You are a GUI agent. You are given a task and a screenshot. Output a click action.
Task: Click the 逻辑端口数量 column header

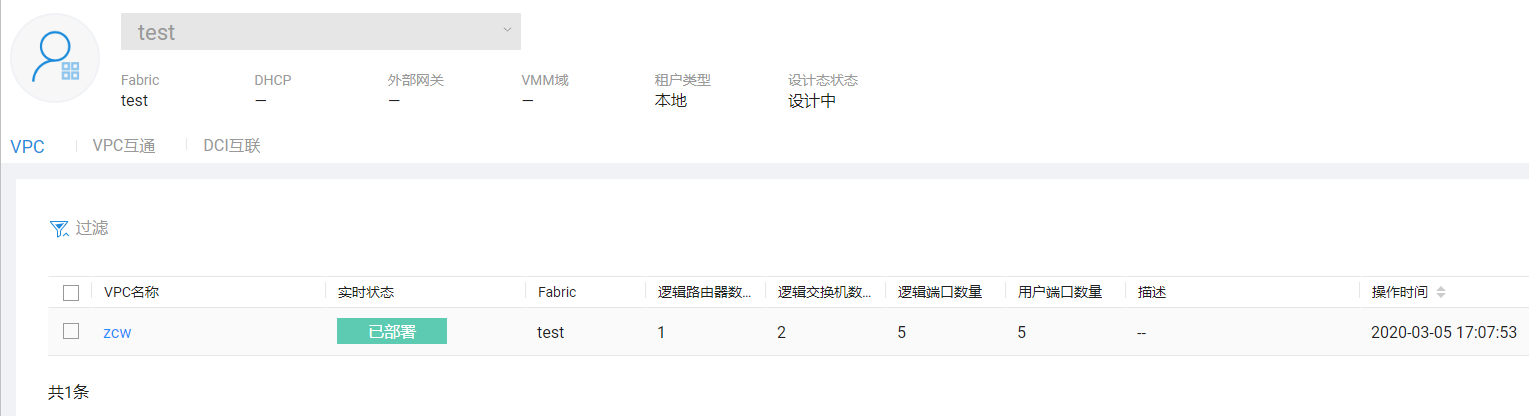click(939, 292)
